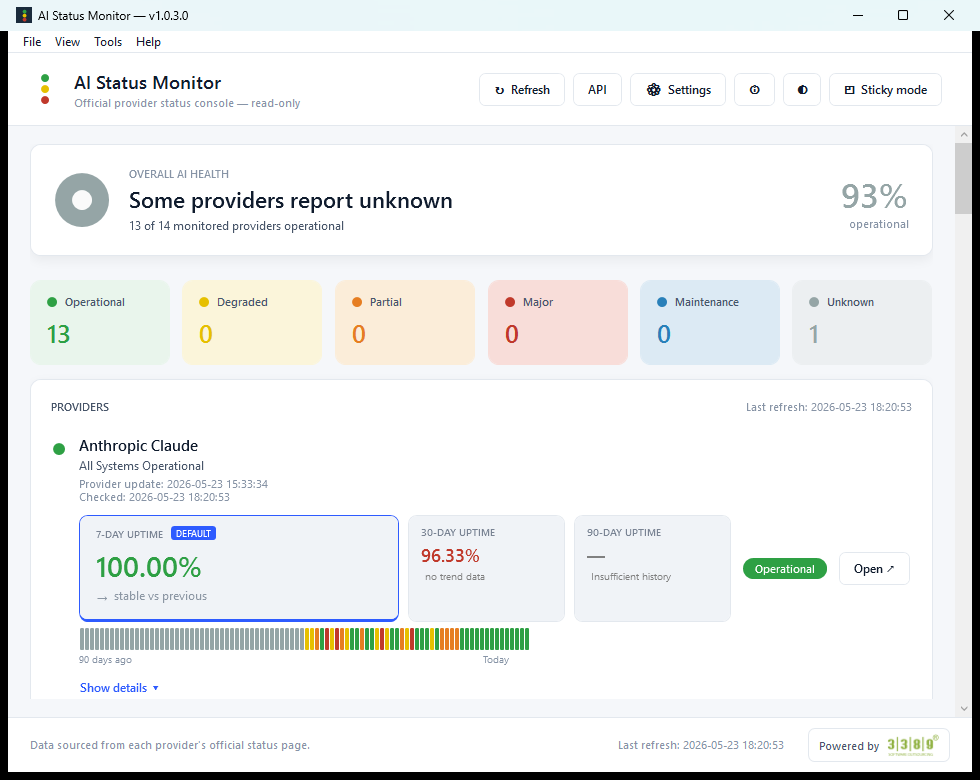The height and width of the screenshot is (780, 980).
Task: Open the File menu
Action: pyautogui.click(x=32, y=42)
